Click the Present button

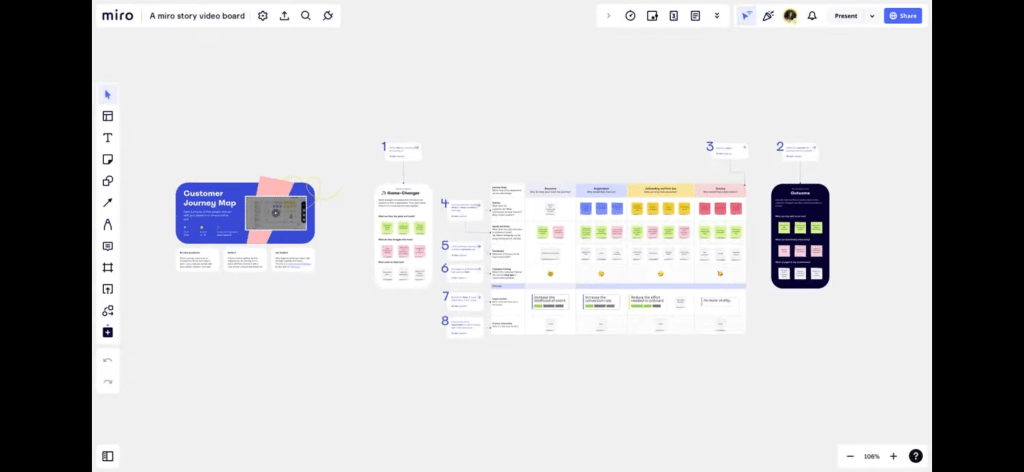tap(846, 16)
